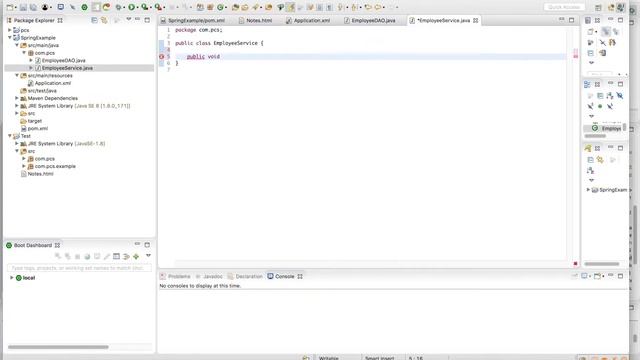The height and width of the screenshot is (360, 640).
Task: Select EmployeeService.java in Package Explorer
Action: click(x=67, y=68)
